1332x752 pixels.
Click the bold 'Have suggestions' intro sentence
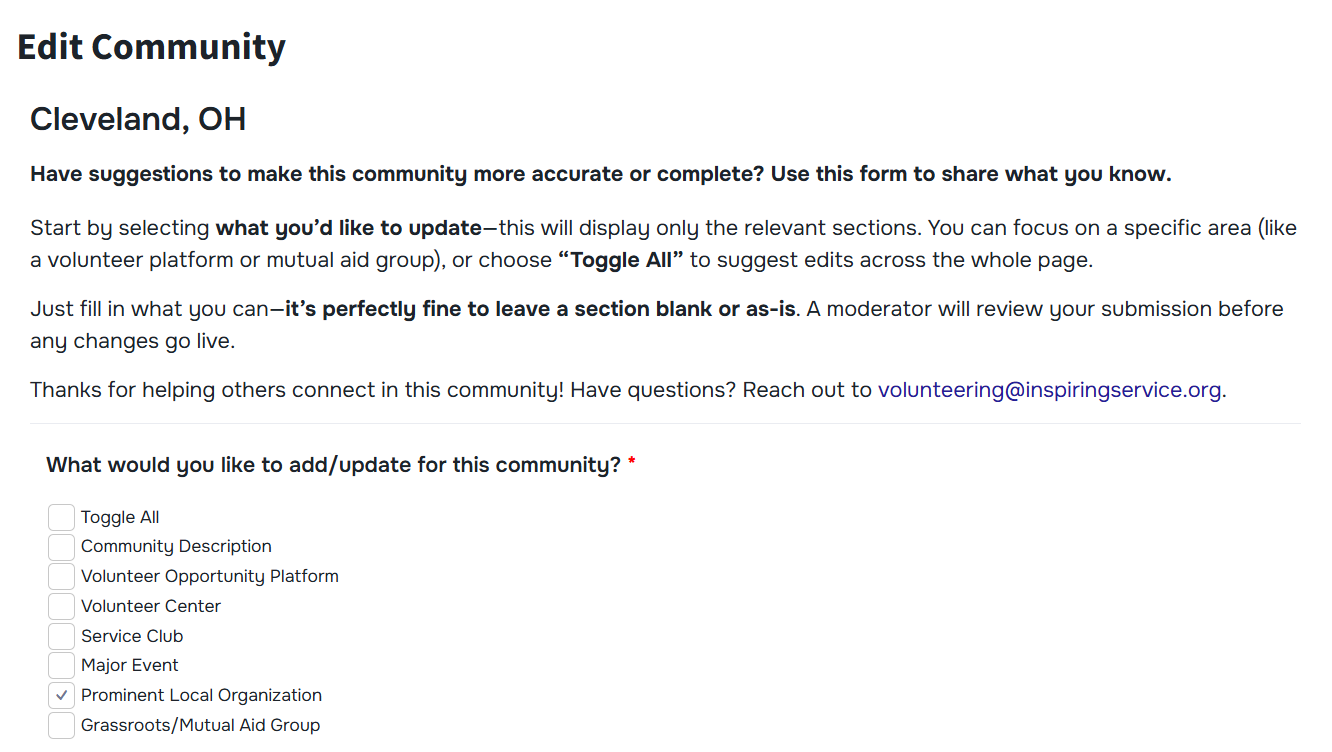point(600,174)
